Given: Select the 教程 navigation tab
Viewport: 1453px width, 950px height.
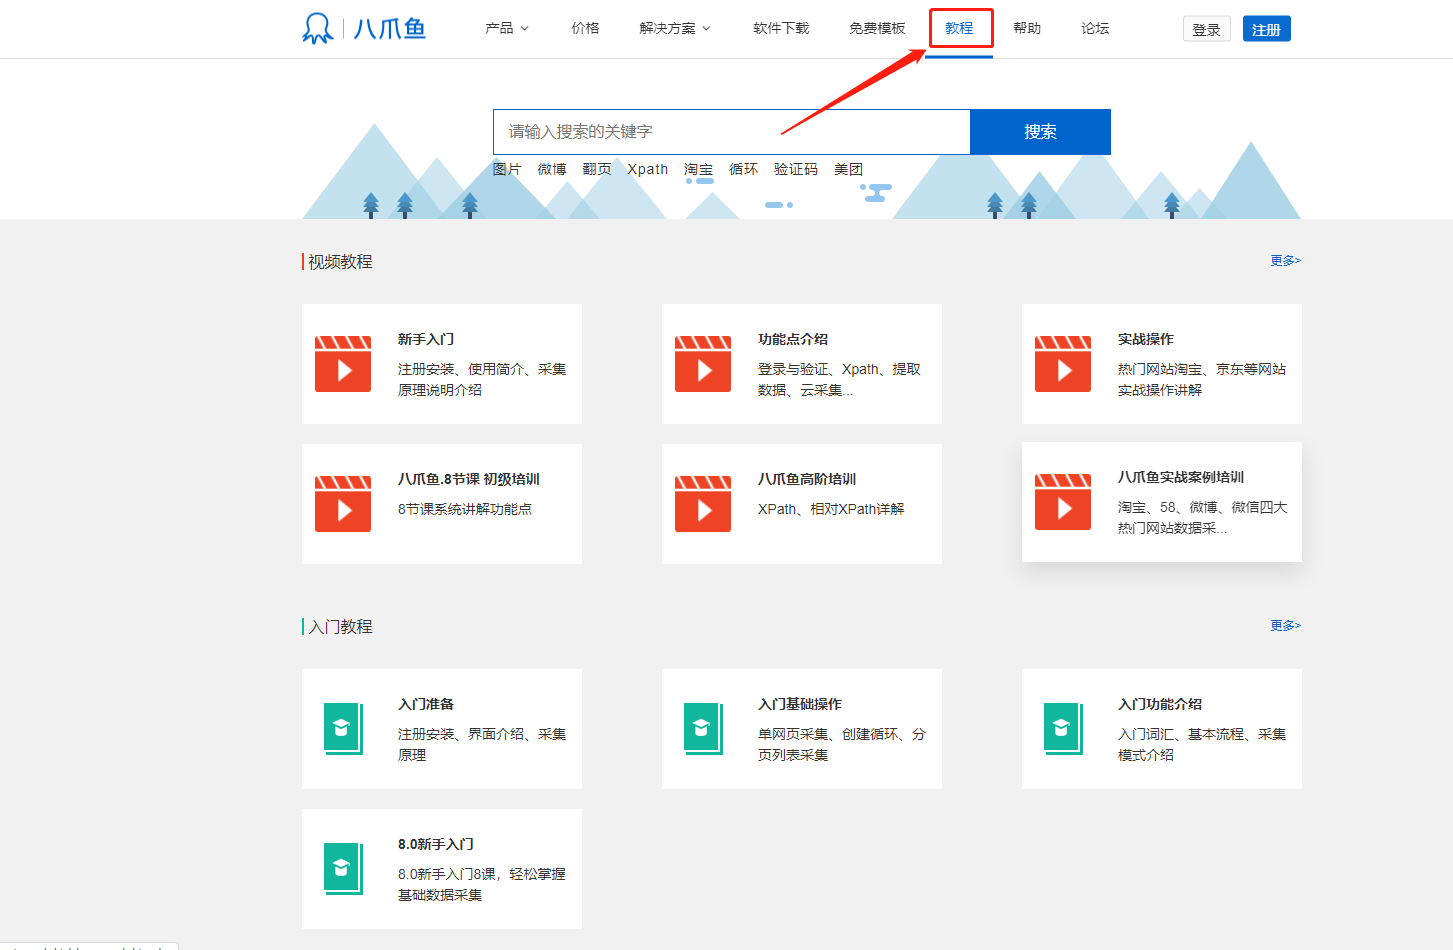Looking at the screenshot, I should coord(959,28).
